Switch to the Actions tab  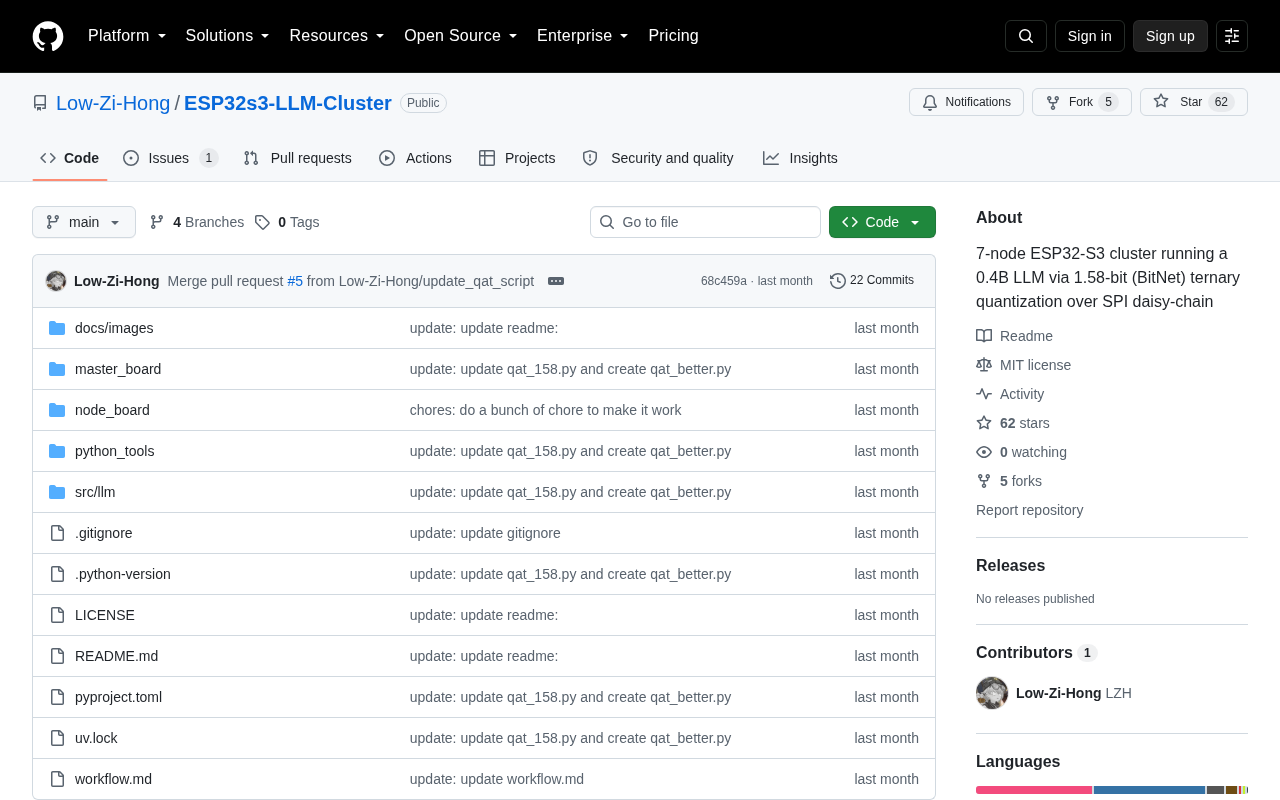(415, 158)
